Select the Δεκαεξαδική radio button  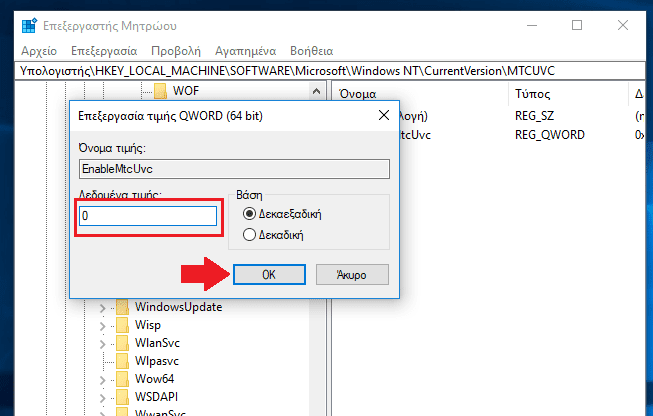249,214
